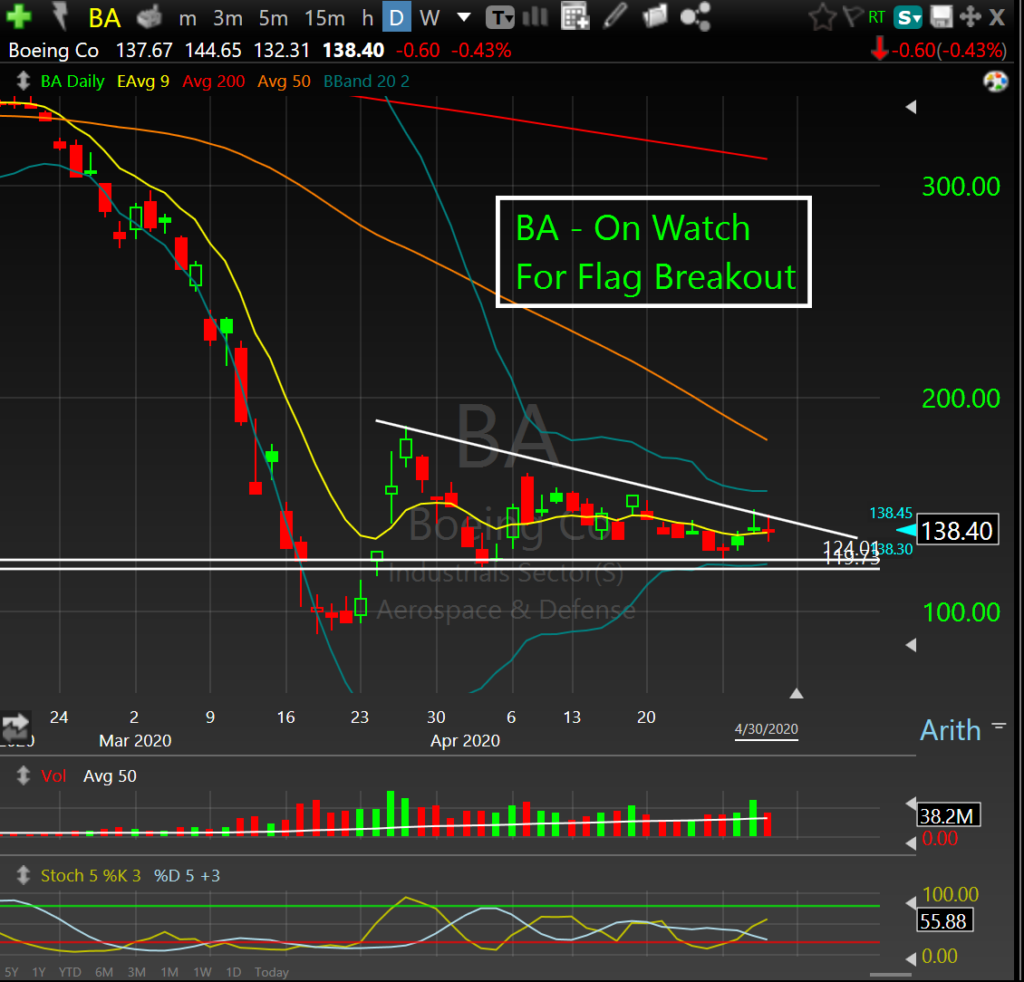Toggle the RT real-time indicator
The width and height of the screenshot is (1024, 982).
pyautogui.click(x=876, y=17)
